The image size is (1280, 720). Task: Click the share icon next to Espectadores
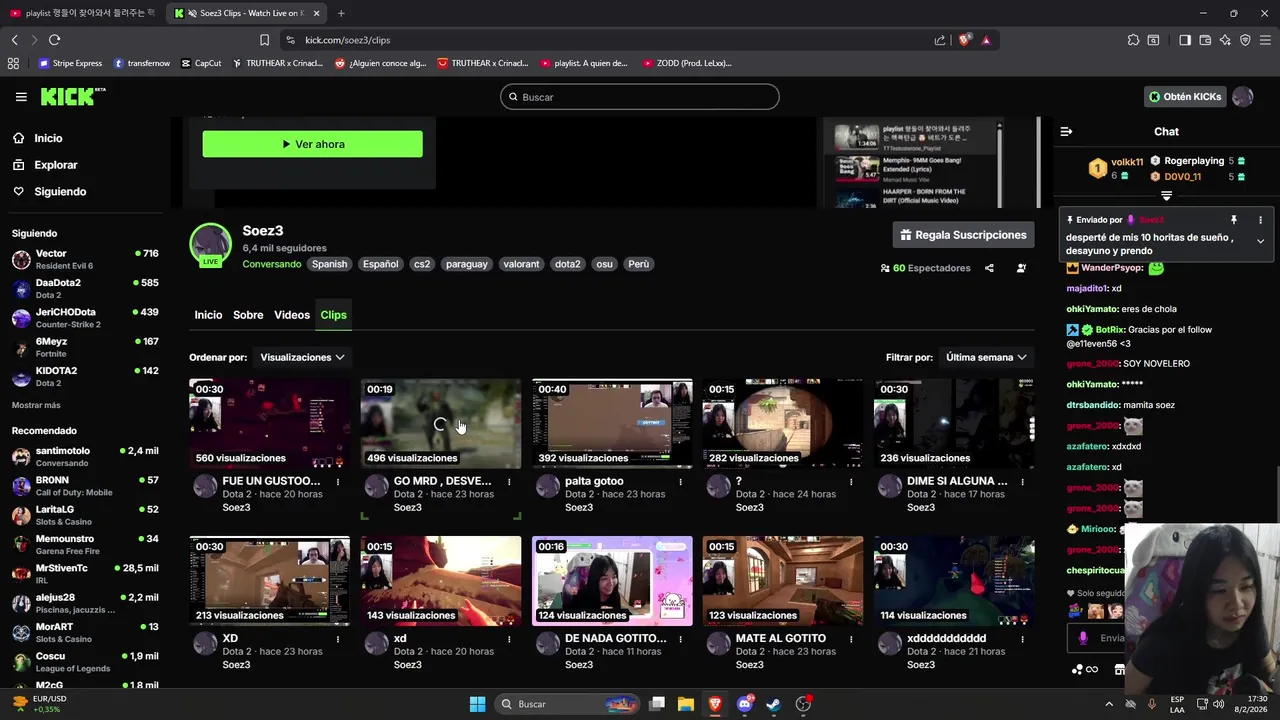(989, 268)
